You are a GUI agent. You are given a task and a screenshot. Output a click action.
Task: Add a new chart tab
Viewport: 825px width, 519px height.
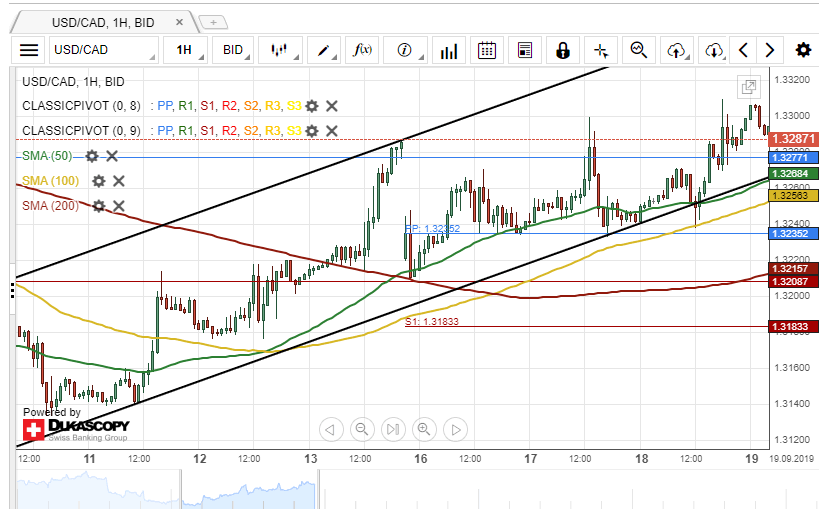(214, 21)
